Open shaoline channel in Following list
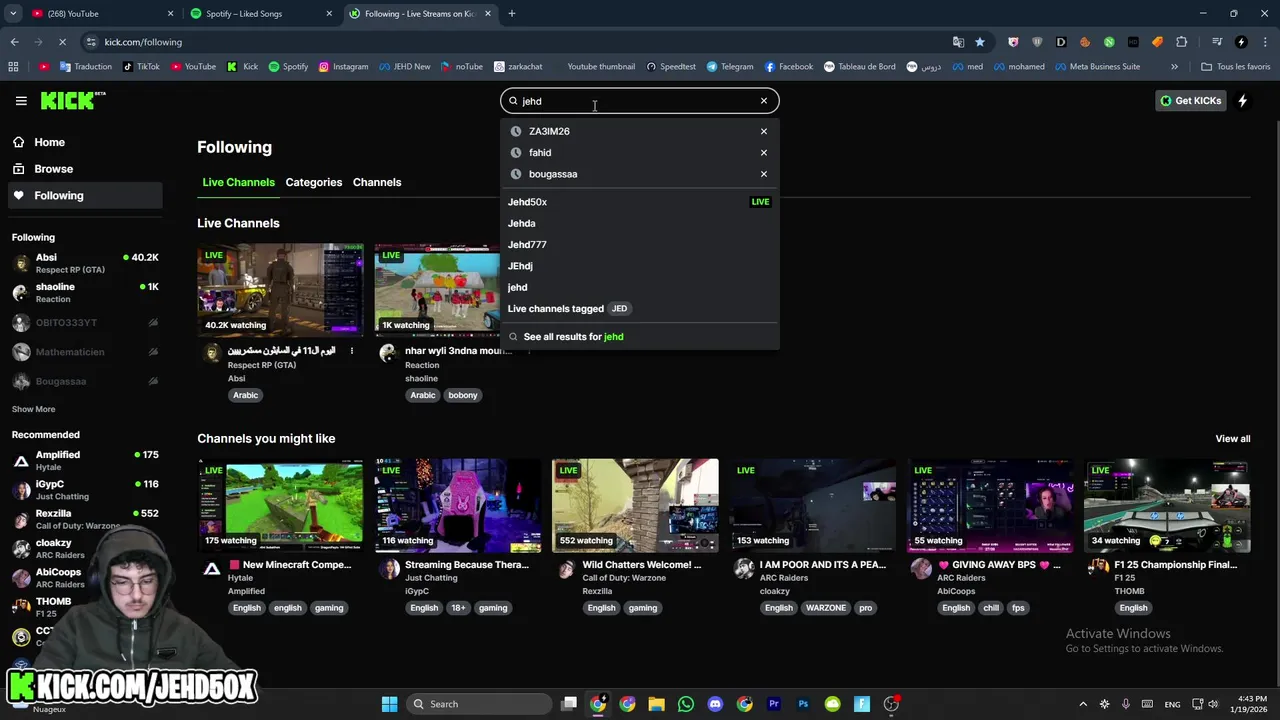 (x=85, y=292)
